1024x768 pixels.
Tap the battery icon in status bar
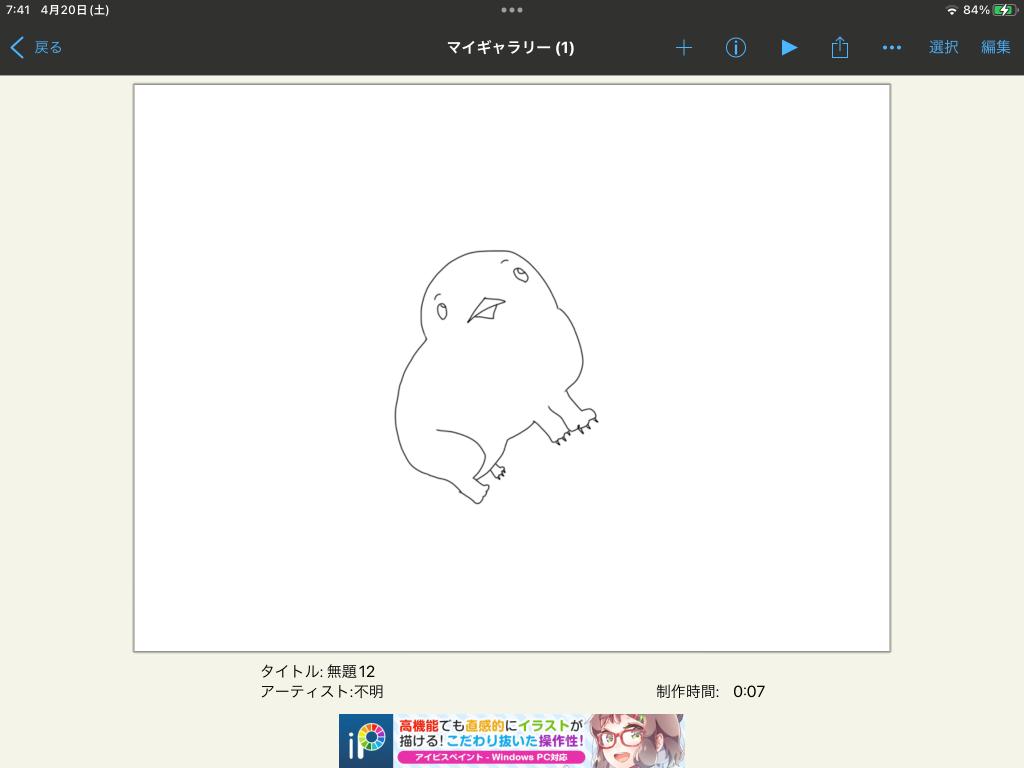click(1003, 10)
